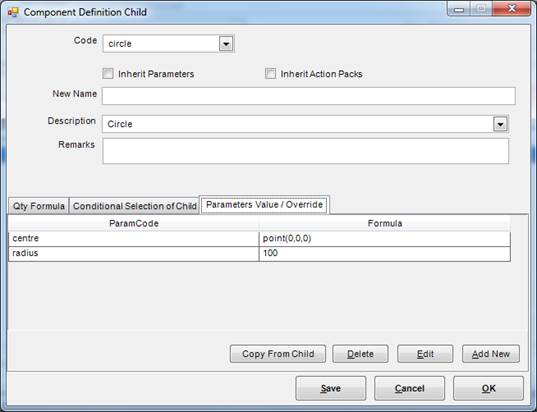Click inside the Remarks text area
Image resolution: width=537 pixels, height=412 pixels.
click(x=305, y=151)
